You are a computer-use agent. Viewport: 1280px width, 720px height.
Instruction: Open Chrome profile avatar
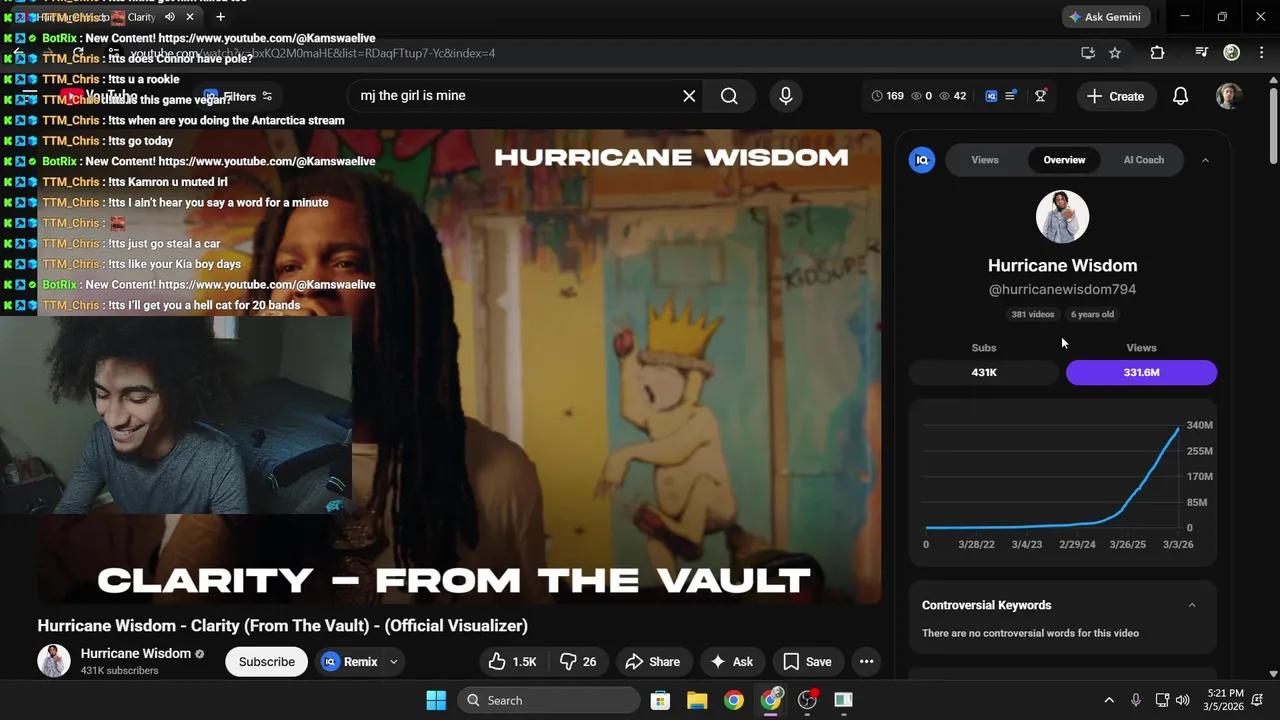tap(1232, 53)
